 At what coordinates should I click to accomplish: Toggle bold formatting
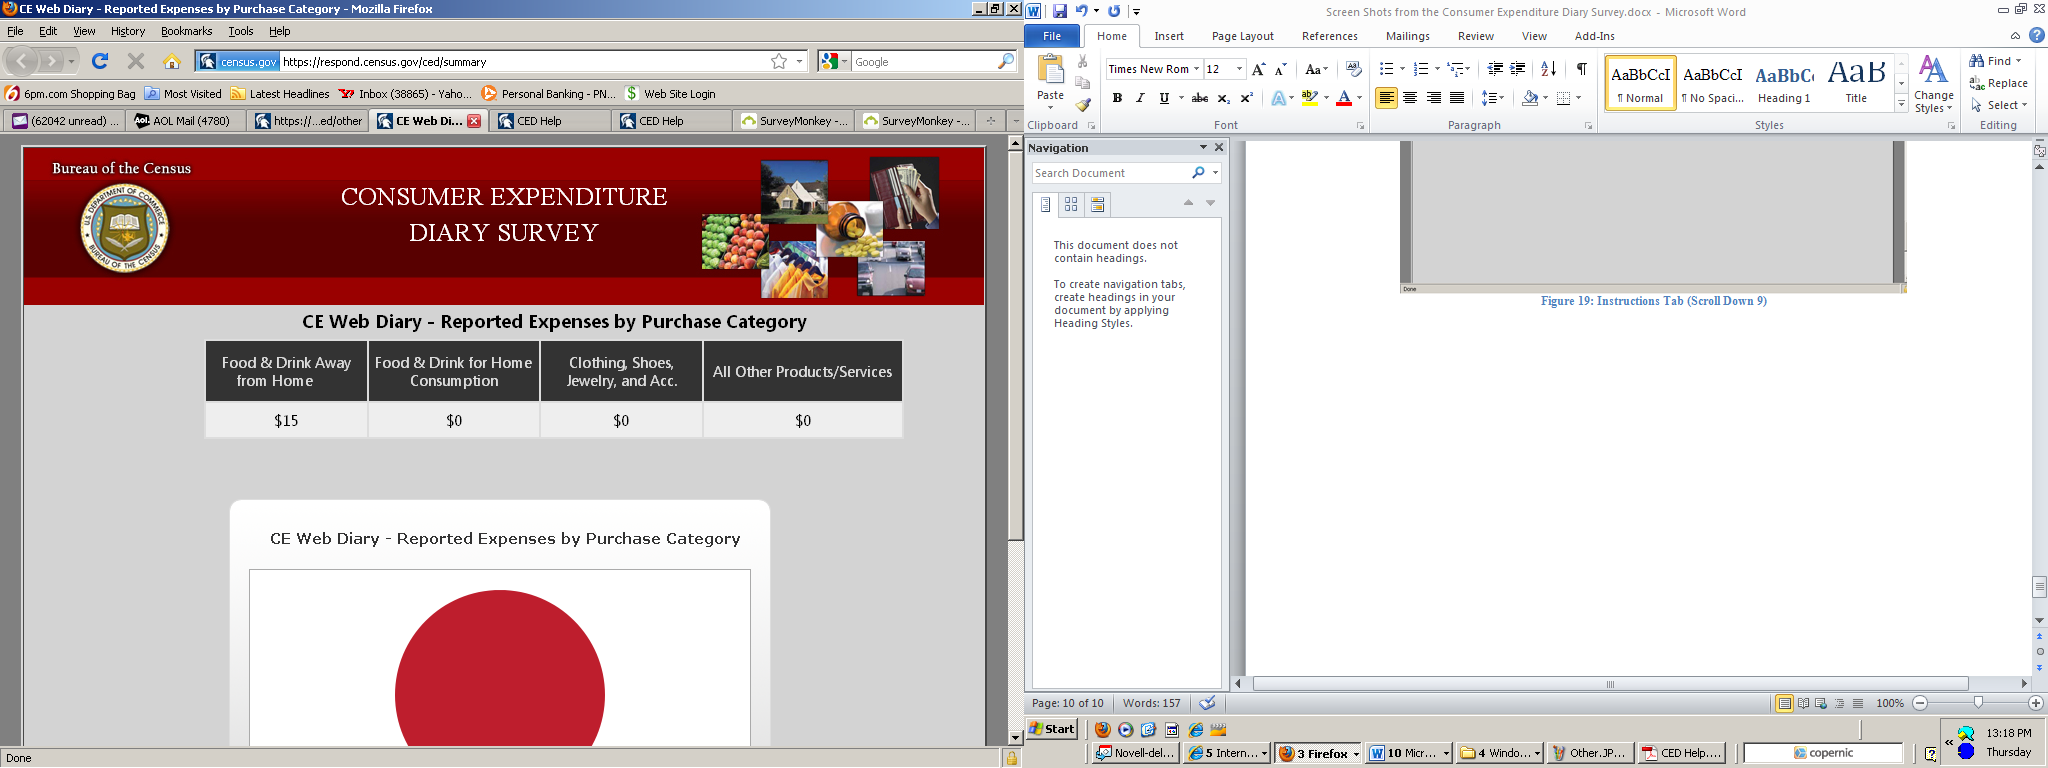pos(1117,98)
